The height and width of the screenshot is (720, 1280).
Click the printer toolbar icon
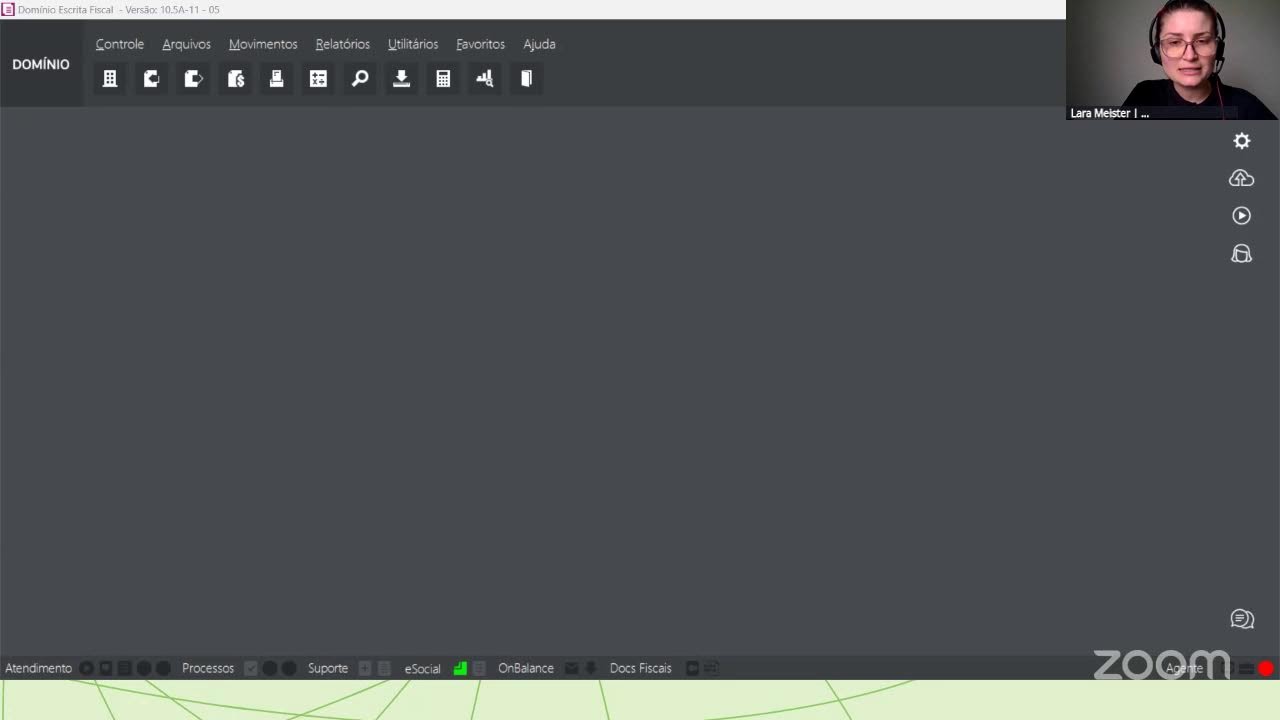(277, 78)
